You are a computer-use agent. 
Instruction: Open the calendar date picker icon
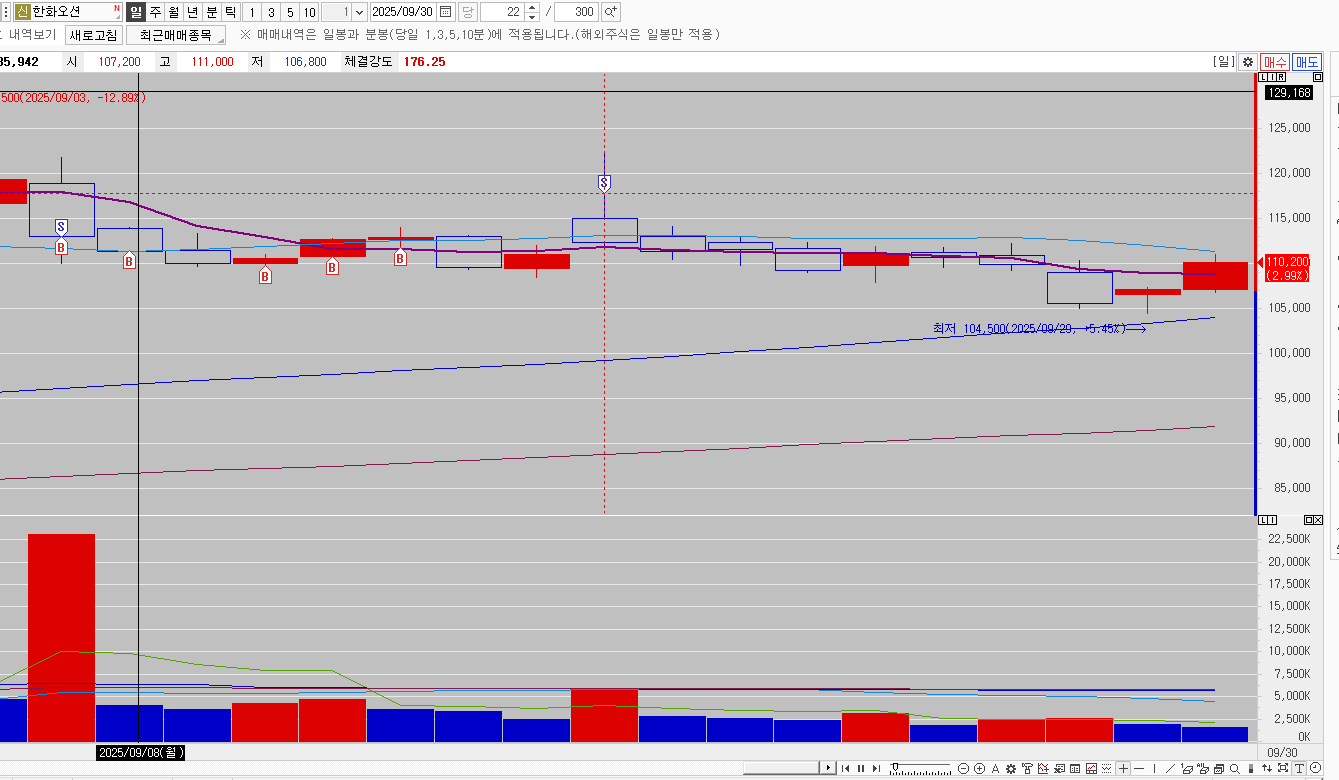[445, 12]
